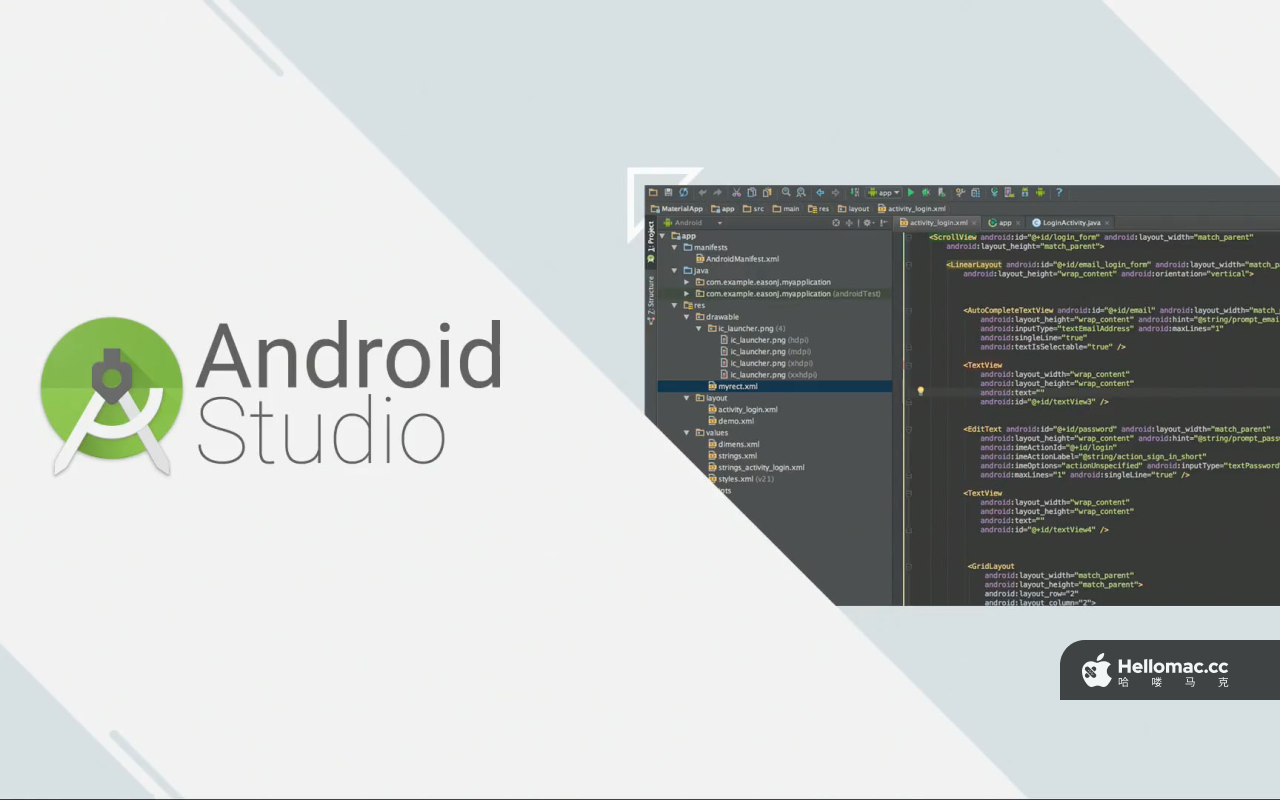This screenshot has width=1280, height=800.
Task: Collapse the java folder
Action: [674, 270]
